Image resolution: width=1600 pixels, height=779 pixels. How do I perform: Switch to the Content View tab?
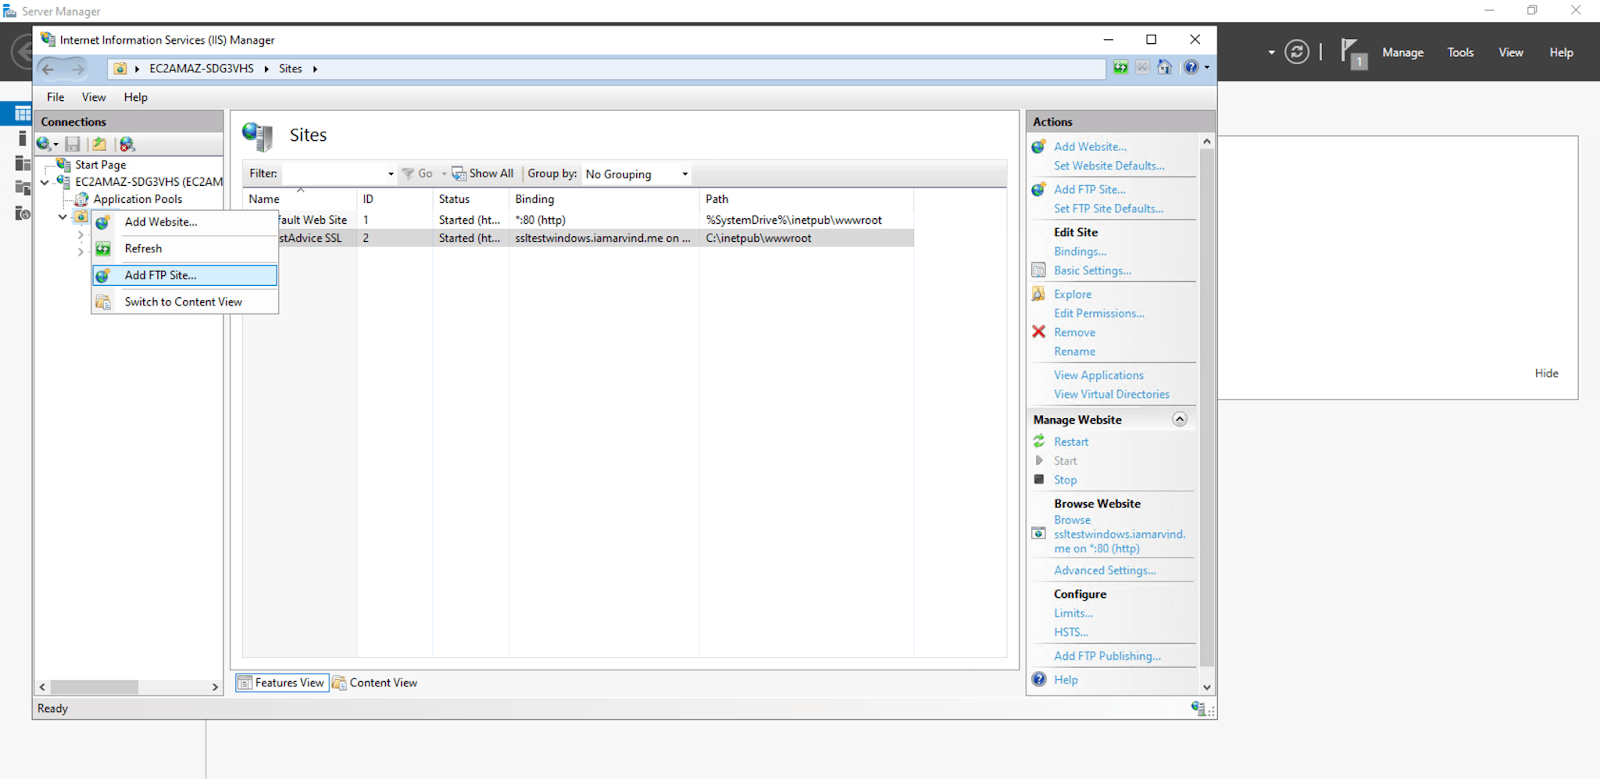point(375,683)
